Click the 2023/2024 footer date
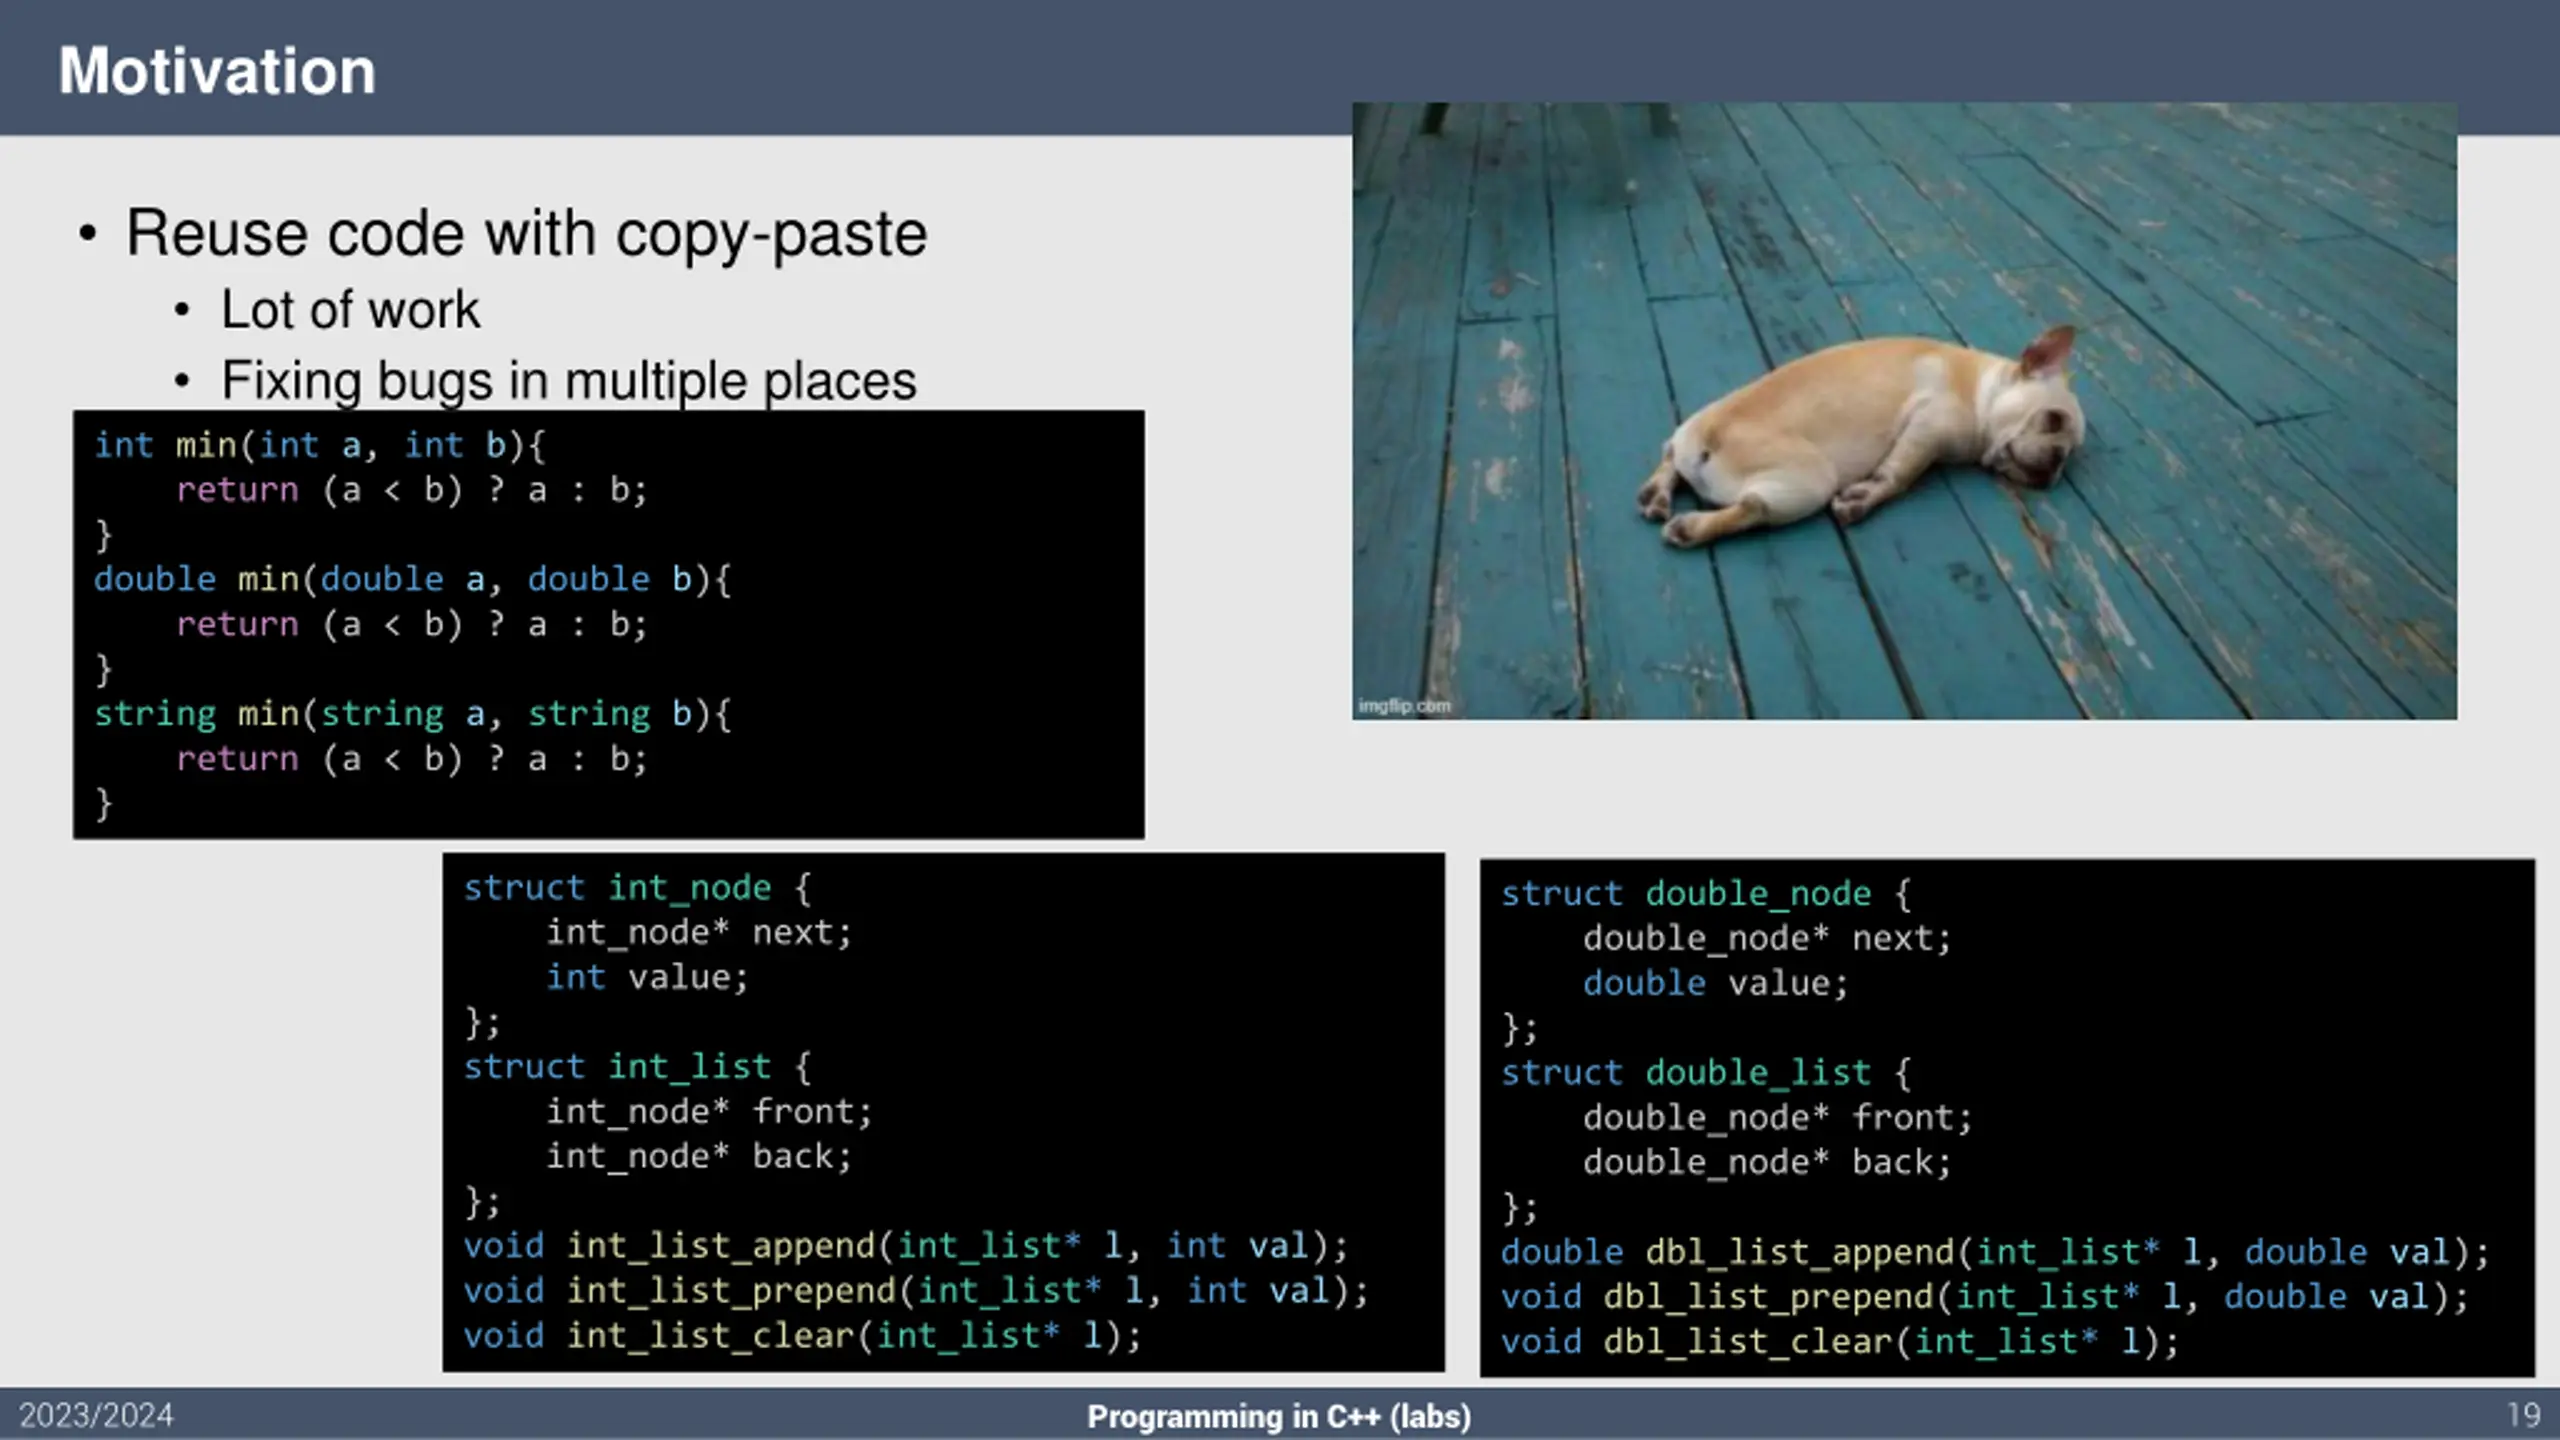 pyautogui.click(x=96, y=1416)
